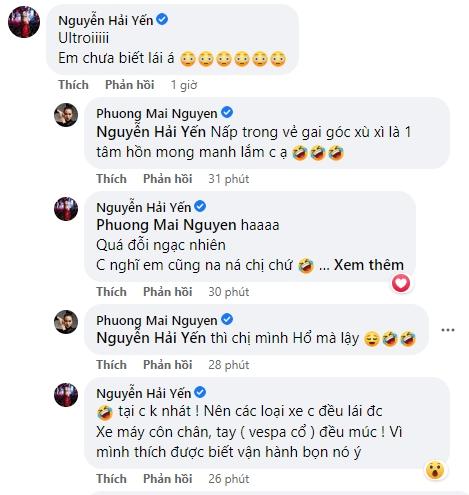Open the '1 giờ' timestamp link

pos(184,85)
